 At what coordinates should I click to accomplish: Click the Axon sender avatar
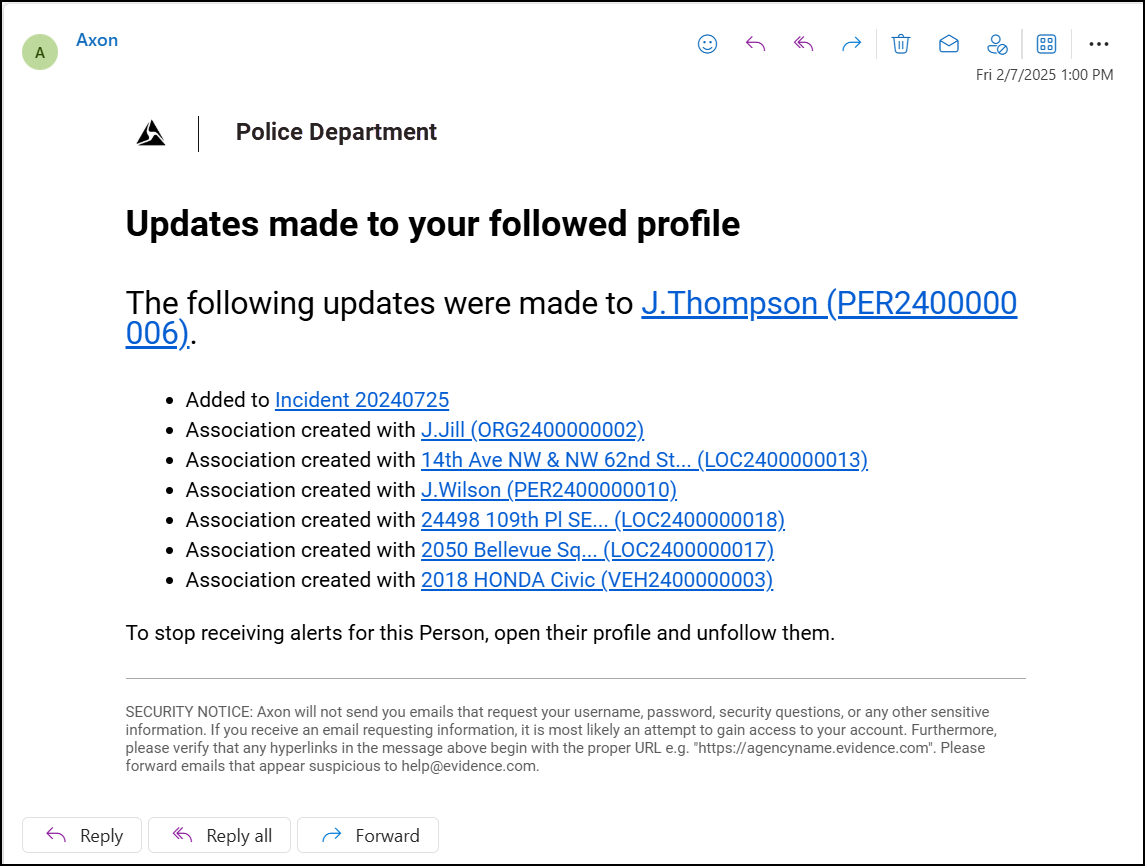coord(40,51)
